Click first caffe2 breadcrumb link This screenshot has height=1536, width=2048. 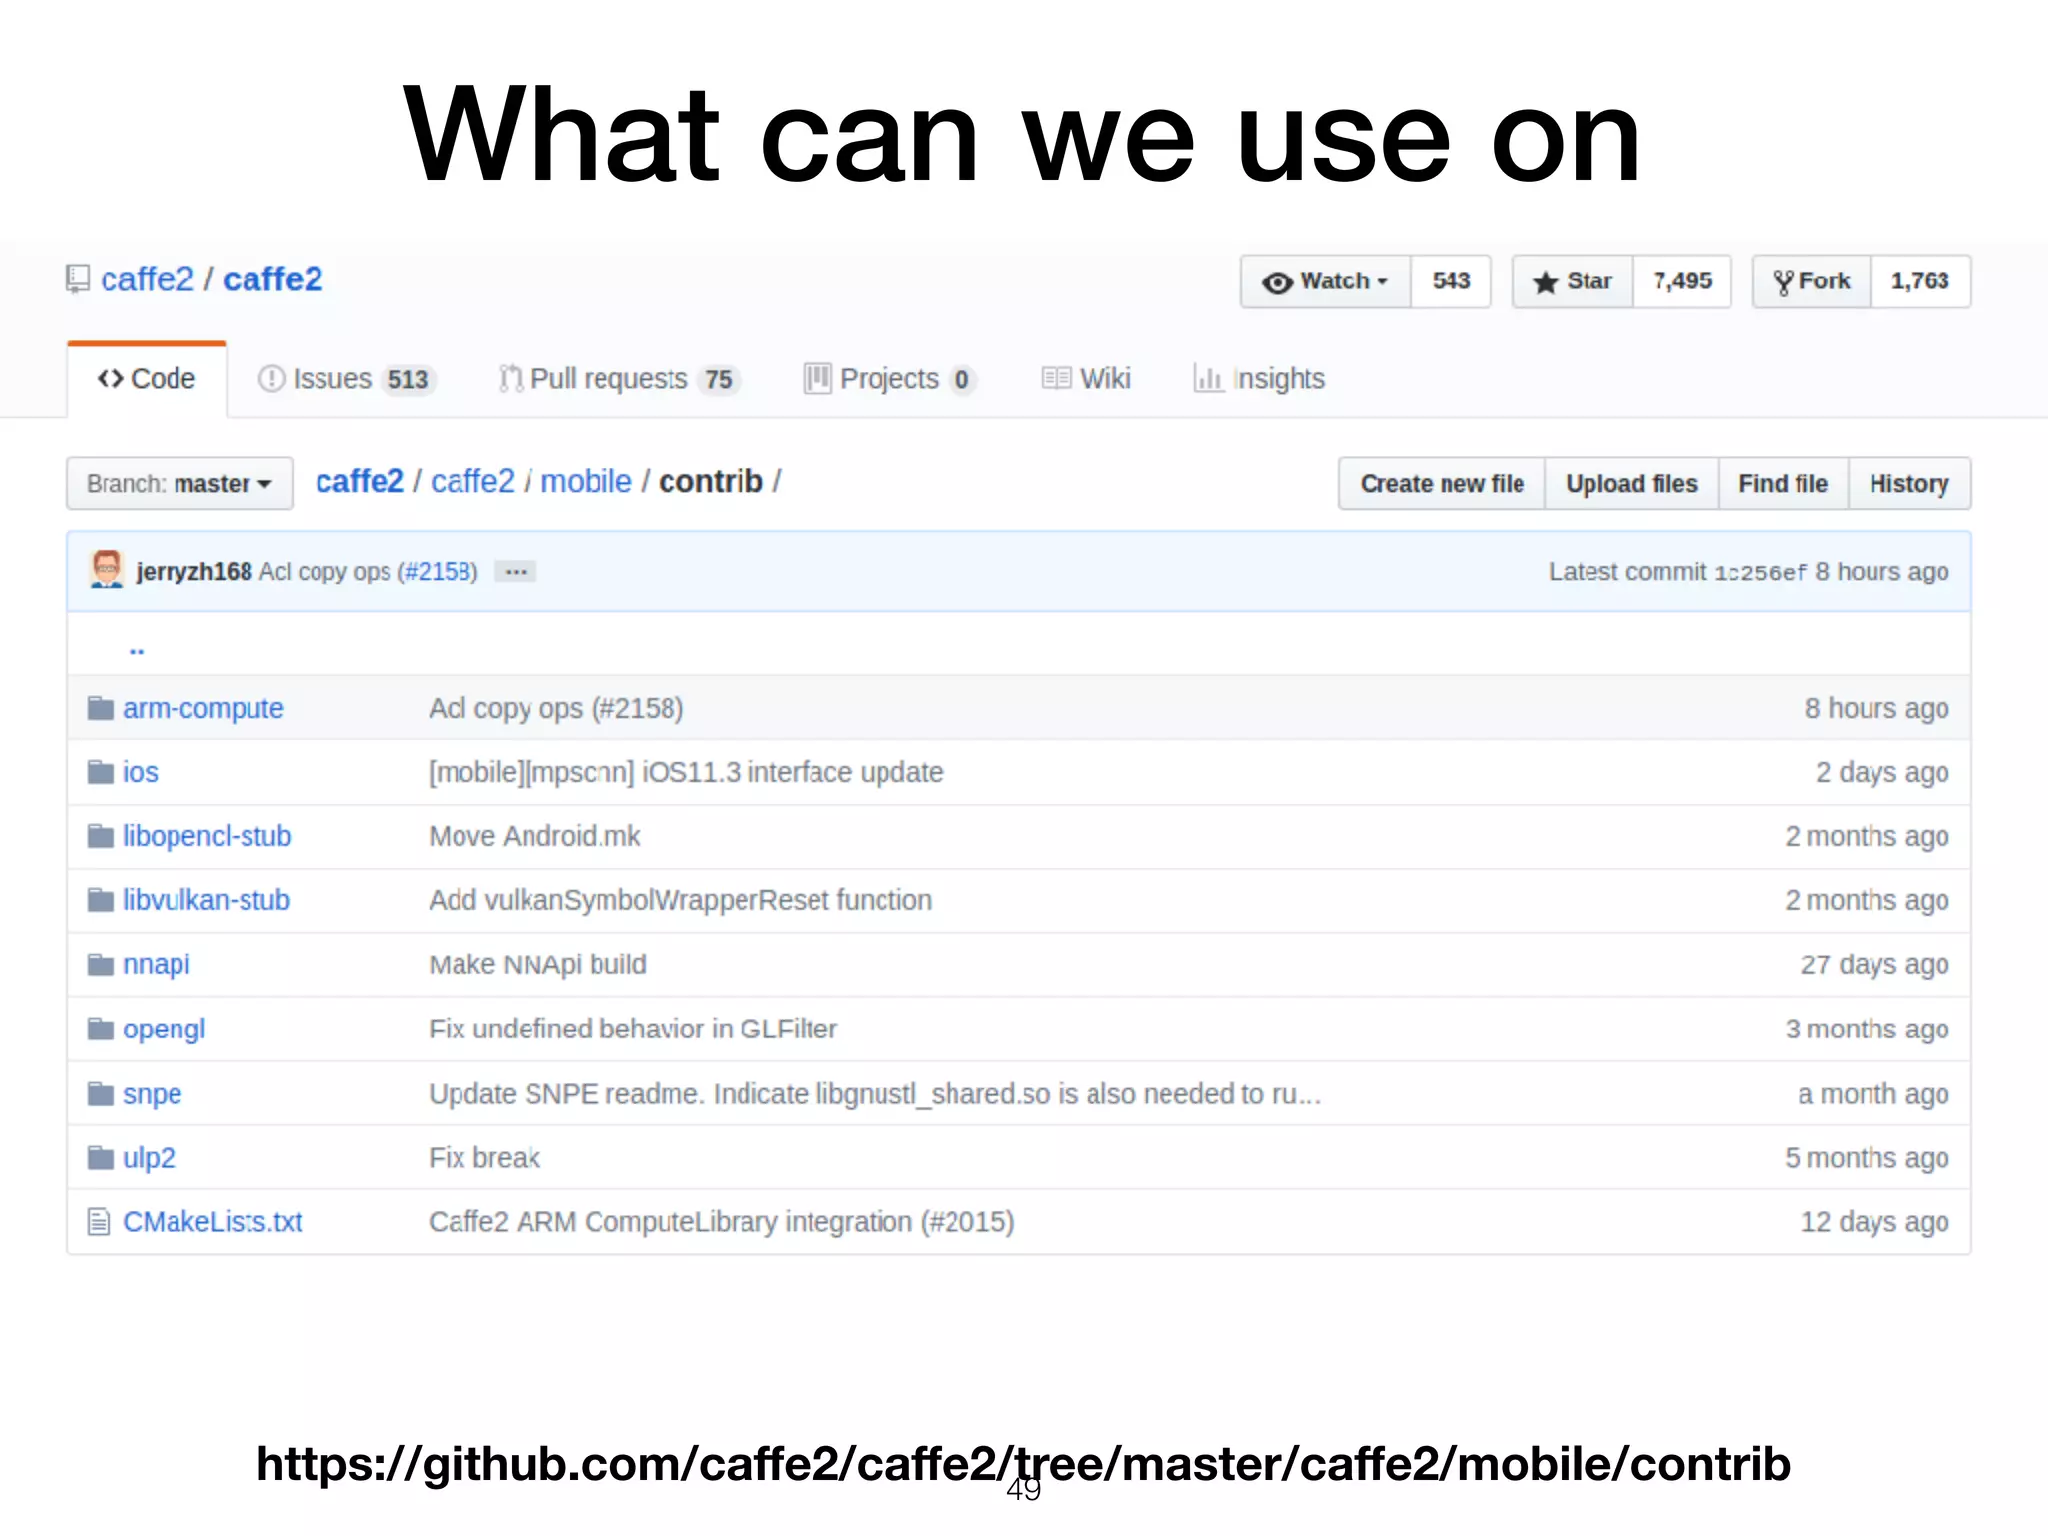pos(360,481)
